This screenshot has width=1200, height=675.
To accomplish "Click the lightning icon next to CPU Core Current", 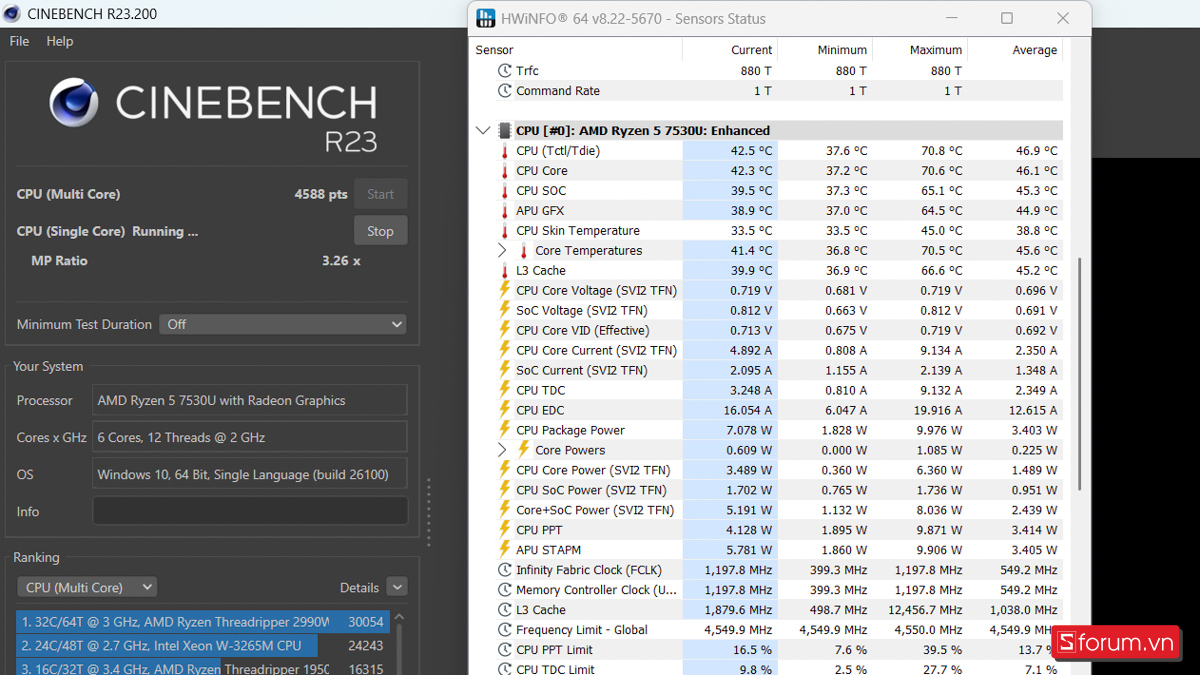I will coord(504,350).
